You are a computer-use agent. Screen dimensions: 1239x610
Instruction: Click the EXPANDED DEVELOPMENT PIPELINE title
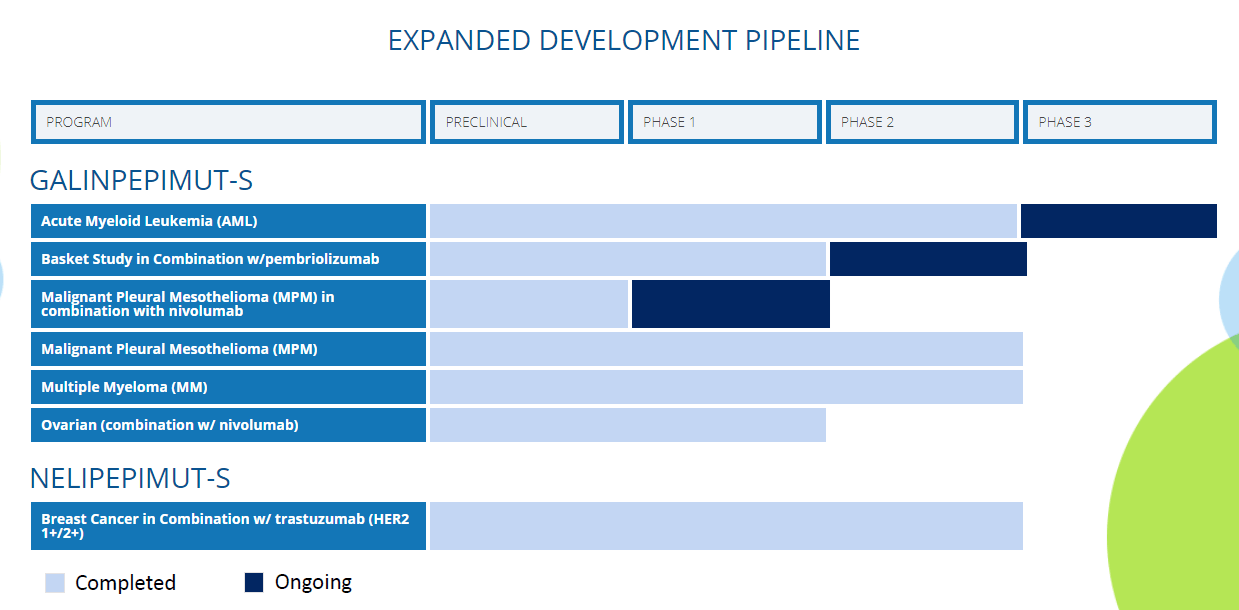(x=624, y=40)
